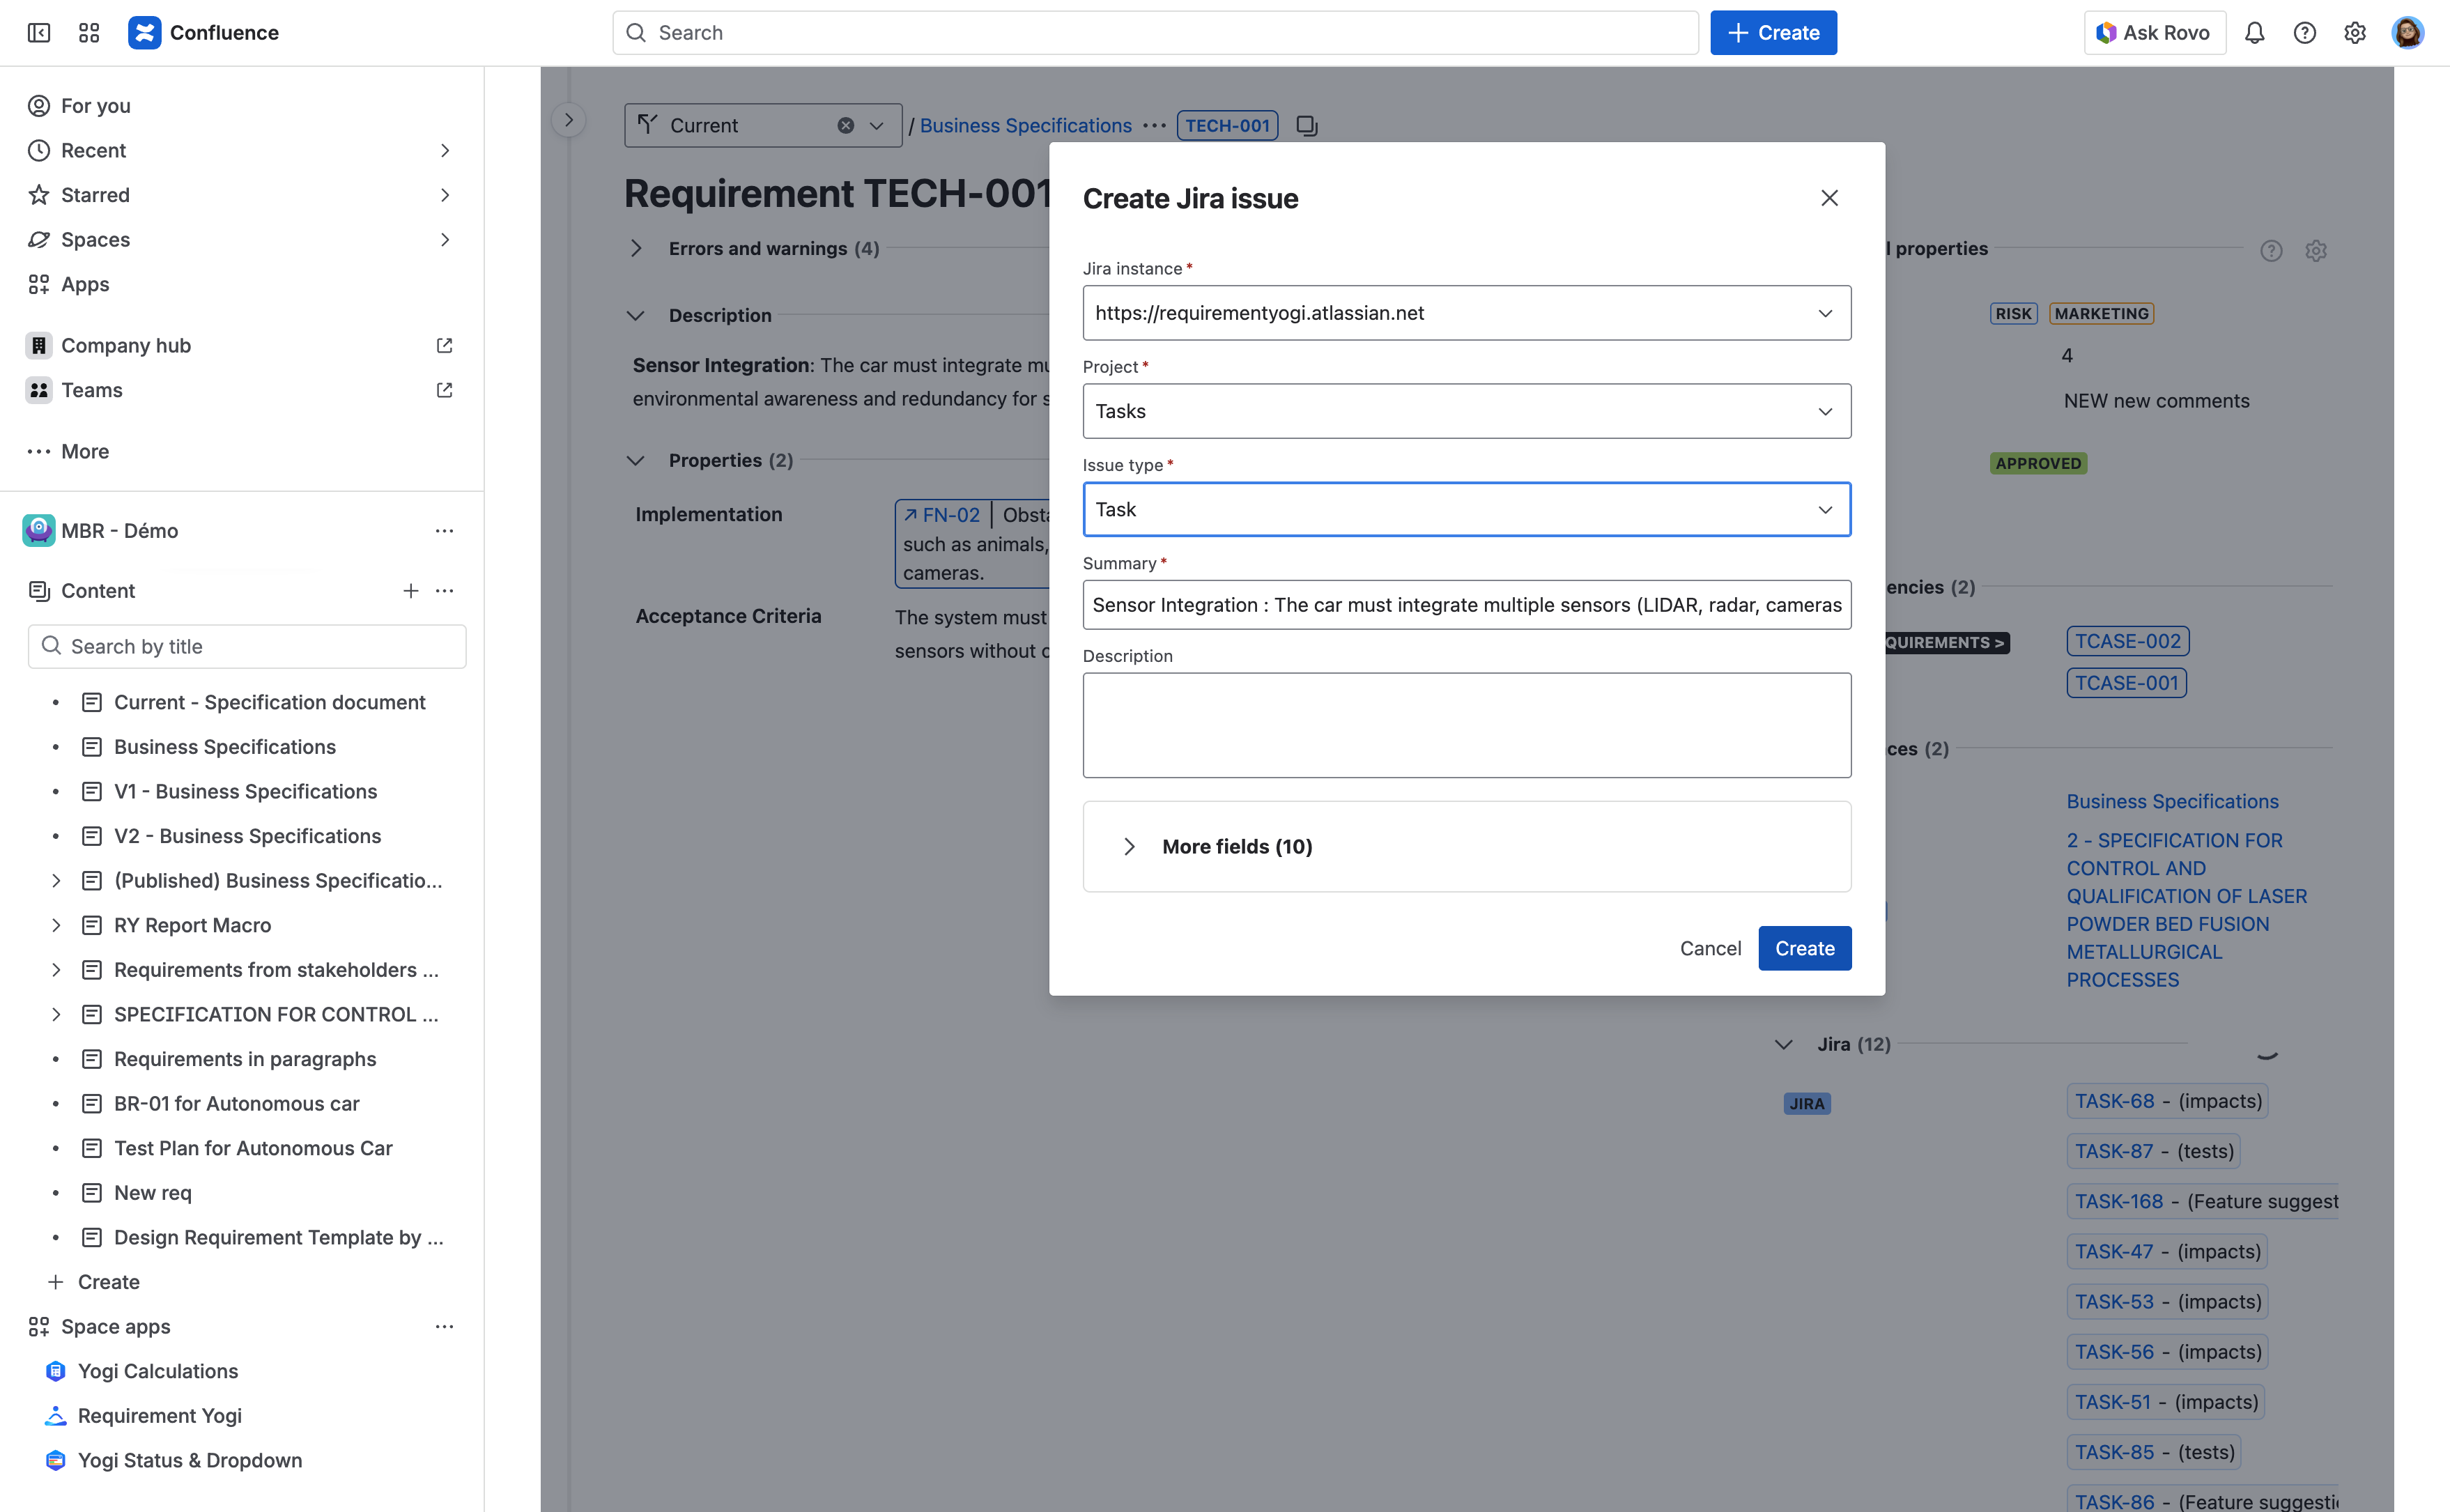Screen dimensions: 2450x1512
Task: Clear the Current version filter with the X
Action: click(x=845, y=124)
